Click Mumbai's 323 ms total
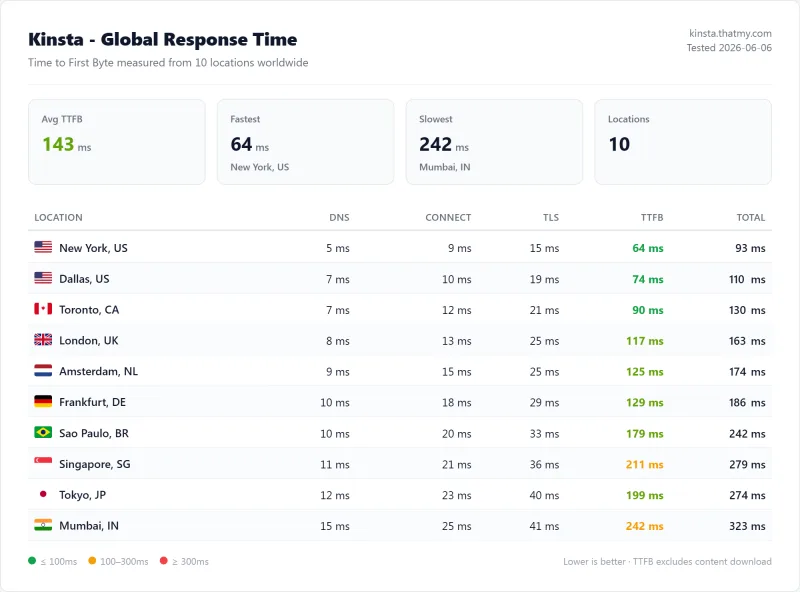 point(747,526)
